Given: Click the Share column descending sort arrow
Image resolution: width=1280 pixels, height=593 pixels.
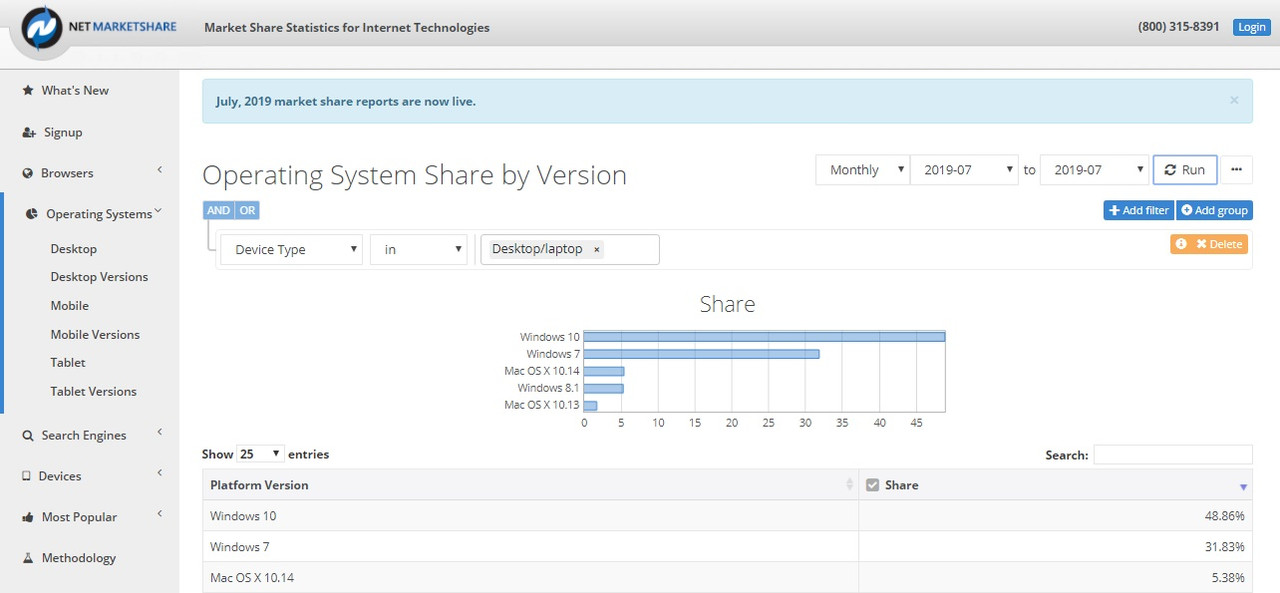Looking at the screenshot, I should 1244,487.
